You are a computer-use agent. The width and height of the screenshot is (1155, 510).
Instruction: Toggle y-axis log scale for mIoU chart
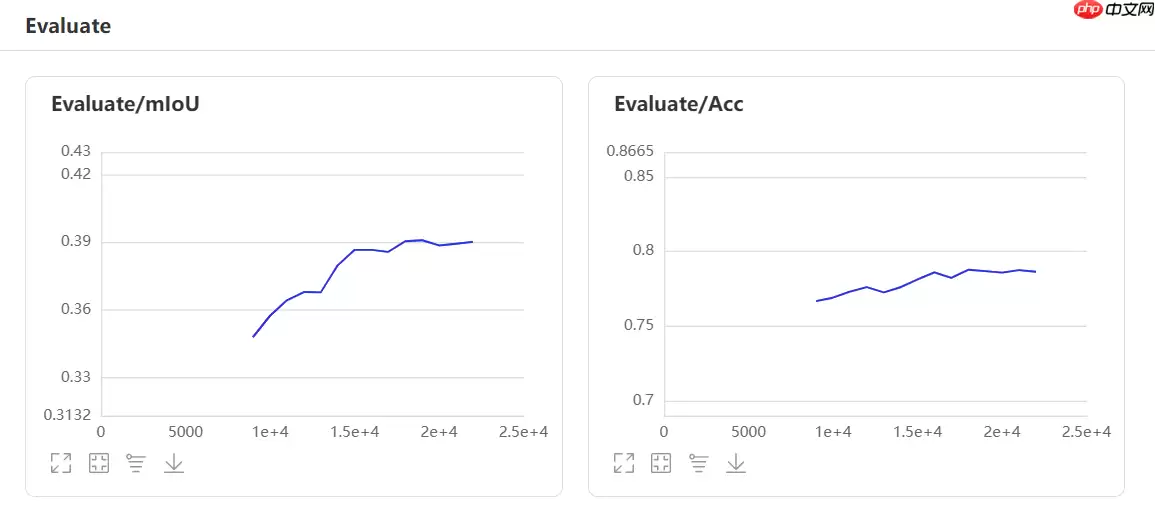click(x=136, y=462)
